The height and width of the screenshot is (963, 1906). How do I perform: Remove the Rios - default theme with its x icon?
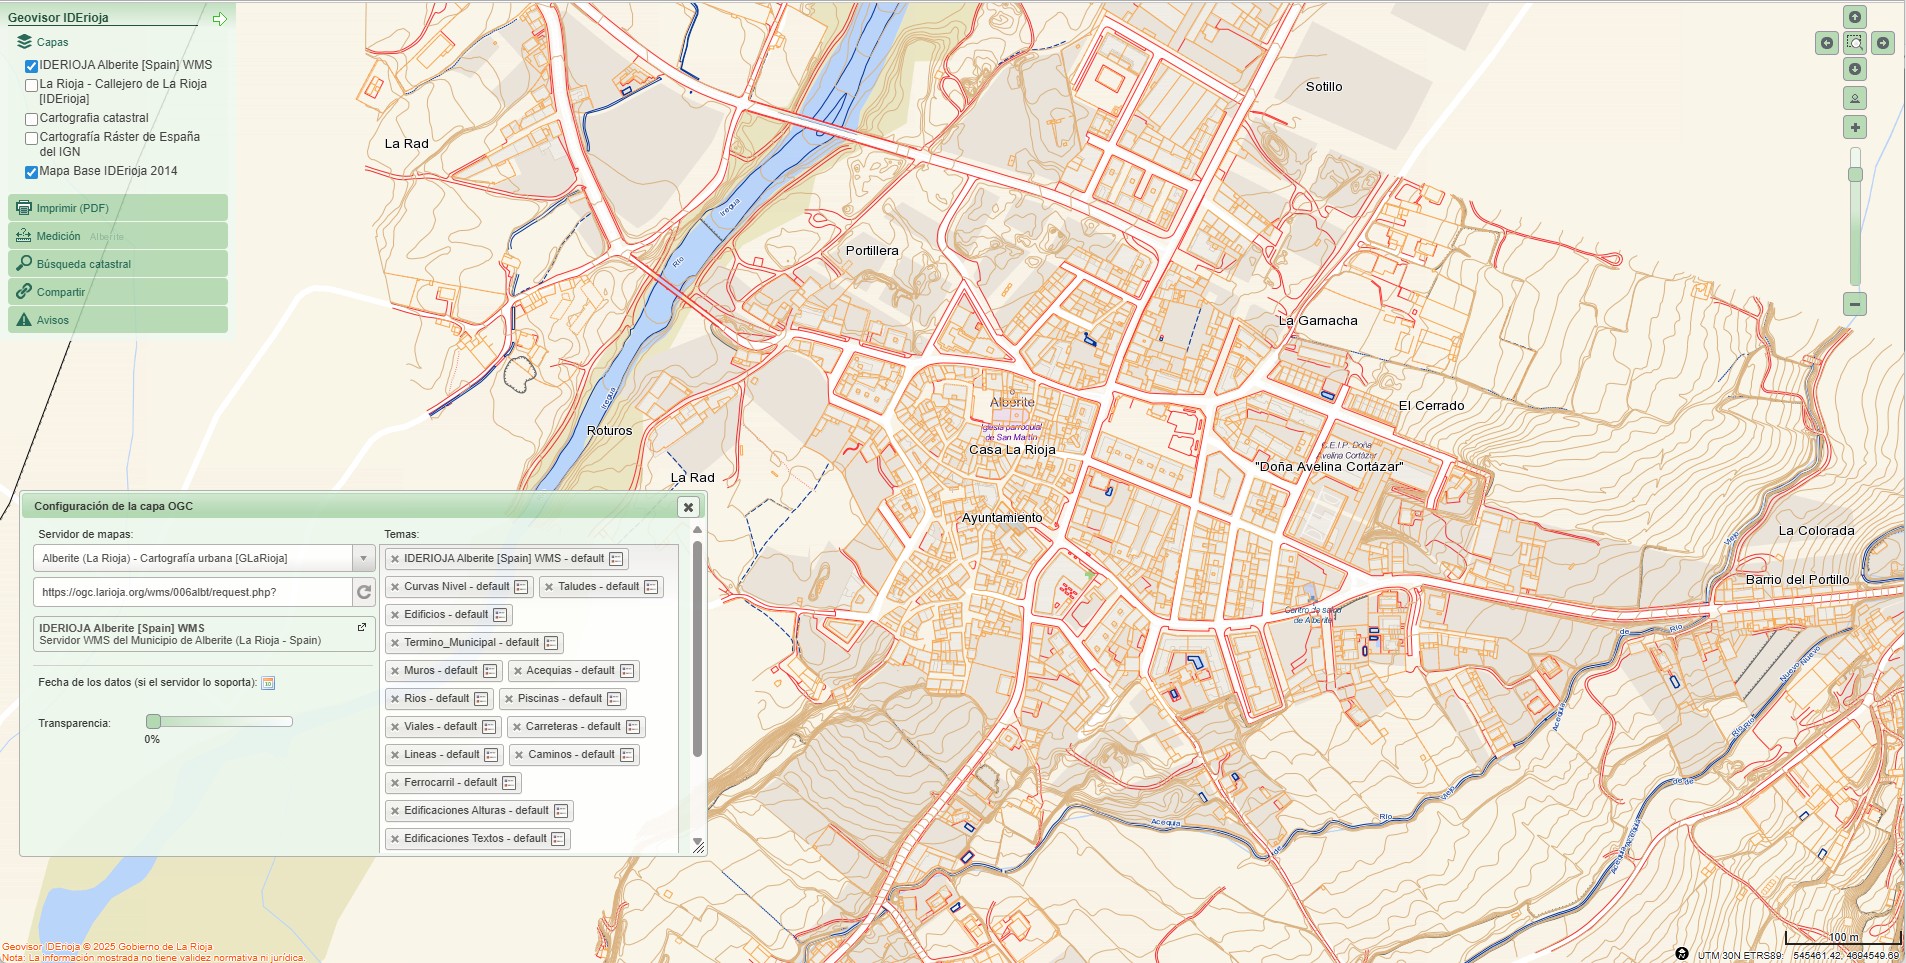point(395,698)
